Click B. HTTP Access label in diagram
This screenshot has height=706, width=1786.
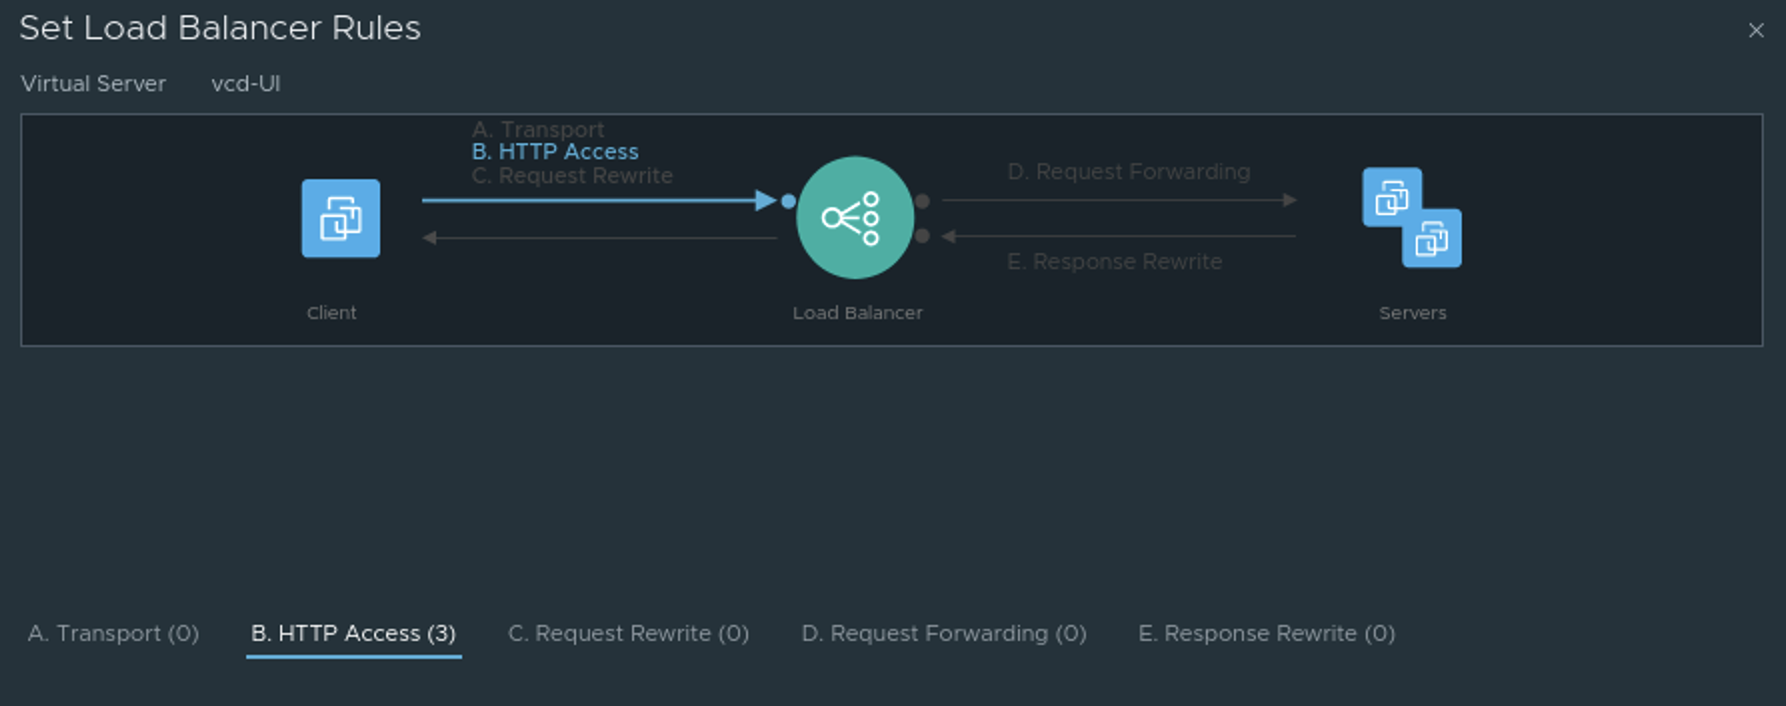[x=555, y=152]
